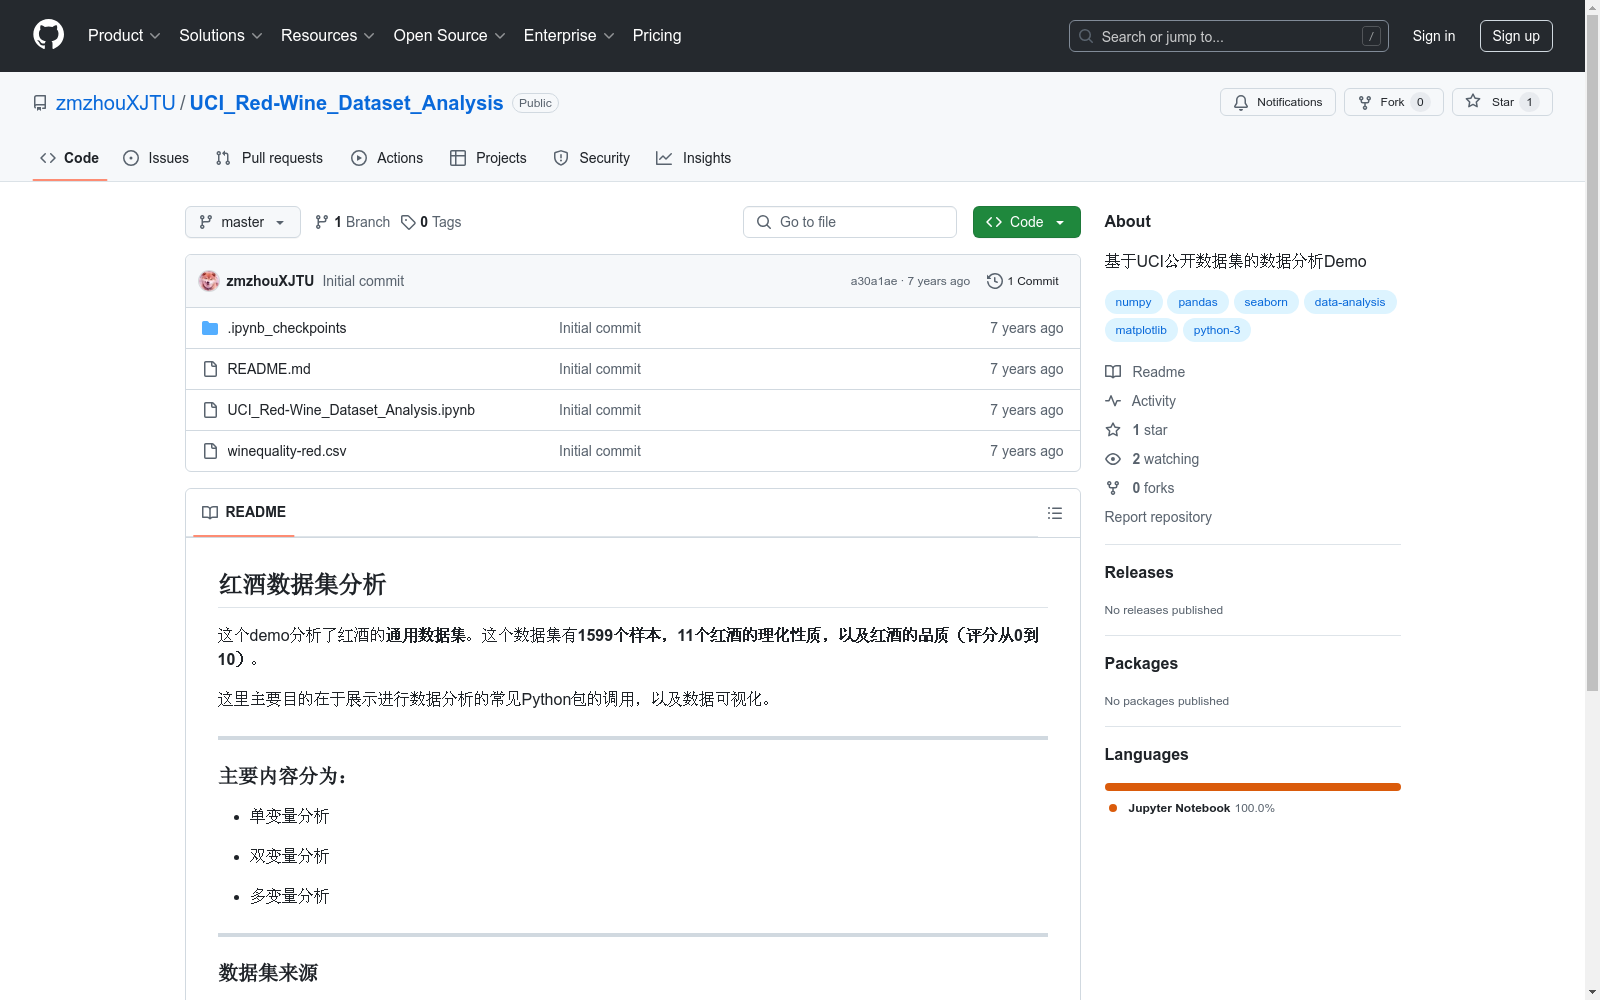This screenshot has height=1000, width=1600.
Task: Open UCI_Red-Wine_Dataset_Analysis repository title link
Action: pos(346,103)
